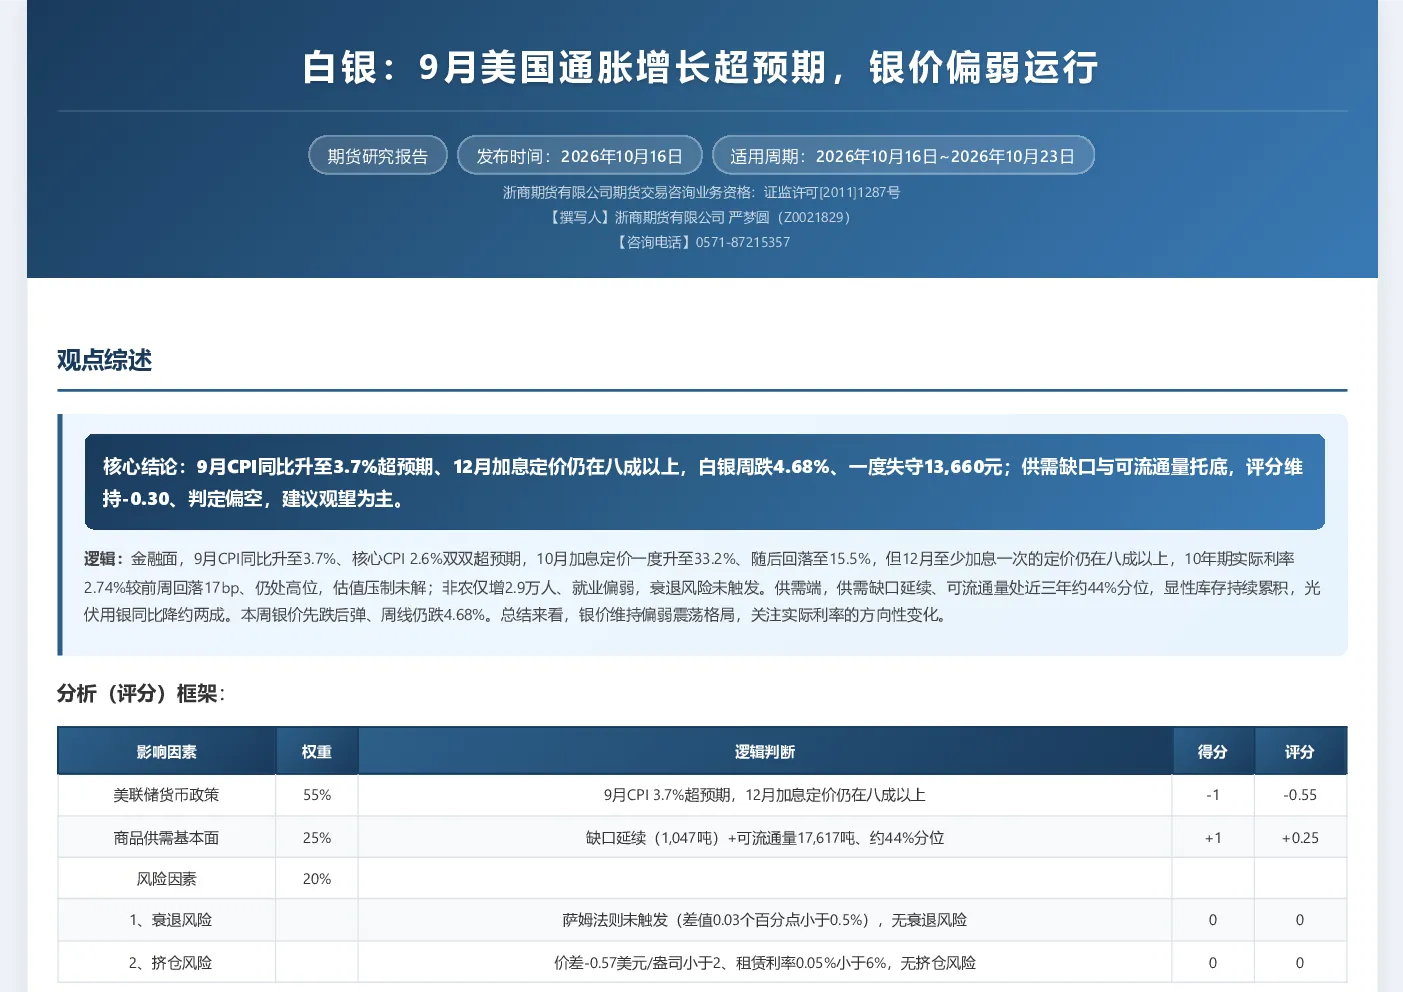Click the 20% weight cell
The height and width of the screenshot is (992, 1403).
[x=317, y=879]
